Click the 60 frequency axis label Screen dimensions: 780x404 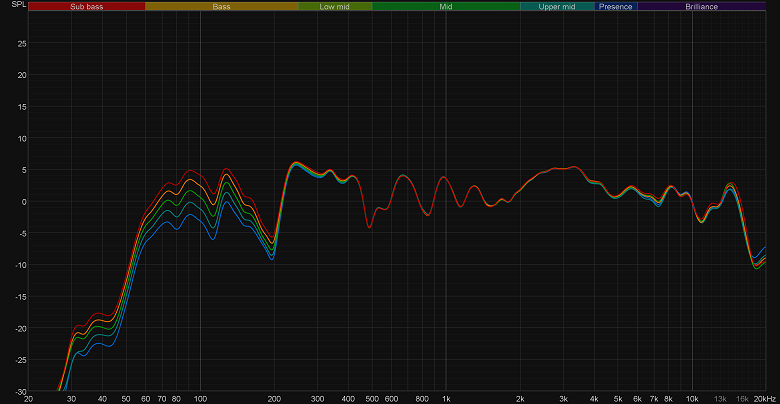click(x=146, y=399)
